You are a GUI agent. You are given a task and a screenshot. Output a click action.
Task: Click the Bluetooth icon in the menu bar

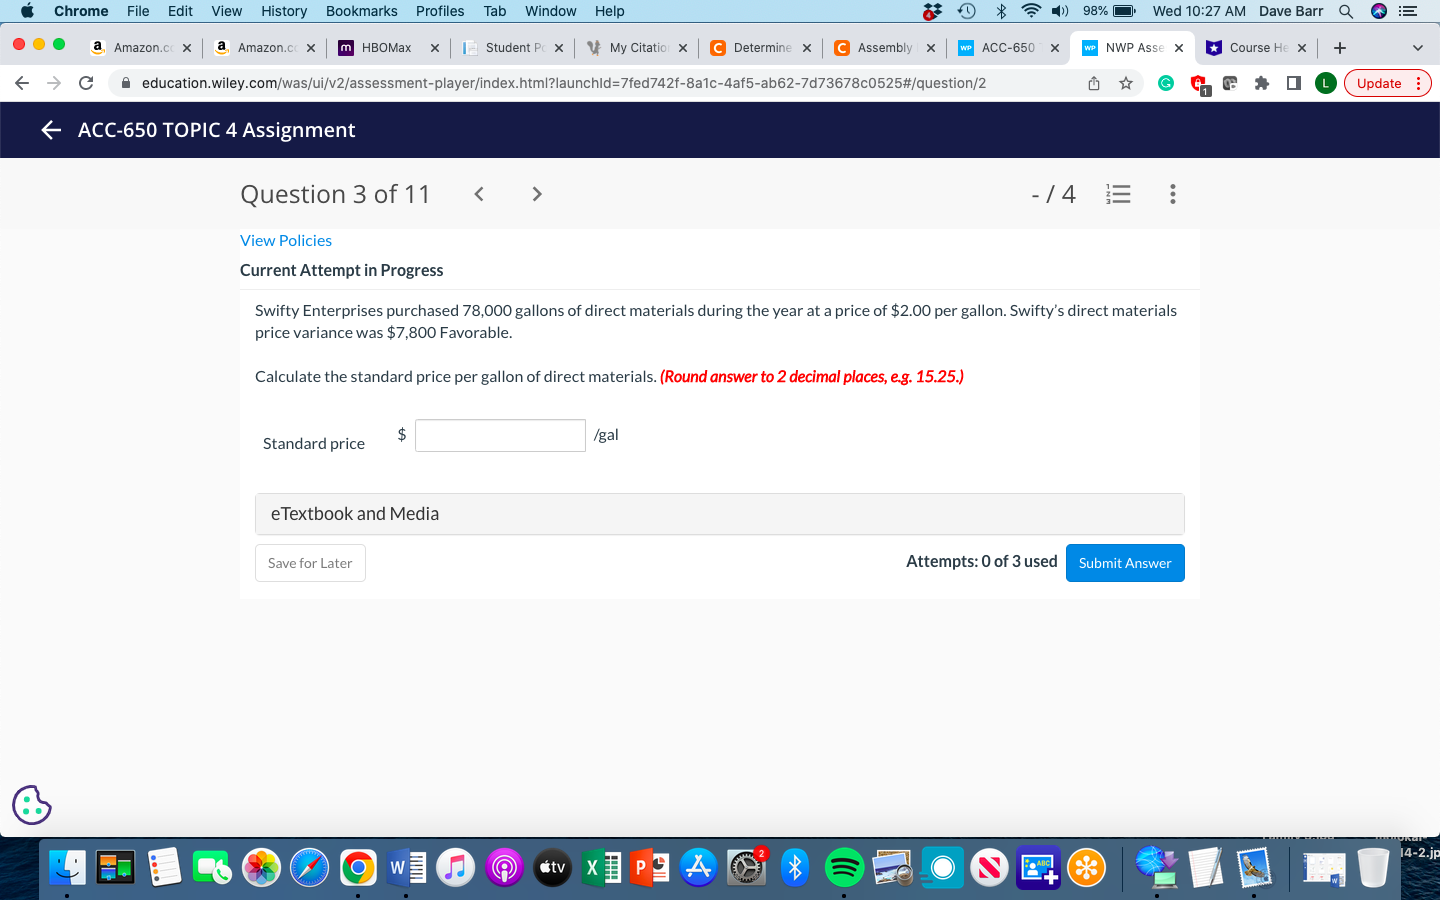[x=1000, y=12]
